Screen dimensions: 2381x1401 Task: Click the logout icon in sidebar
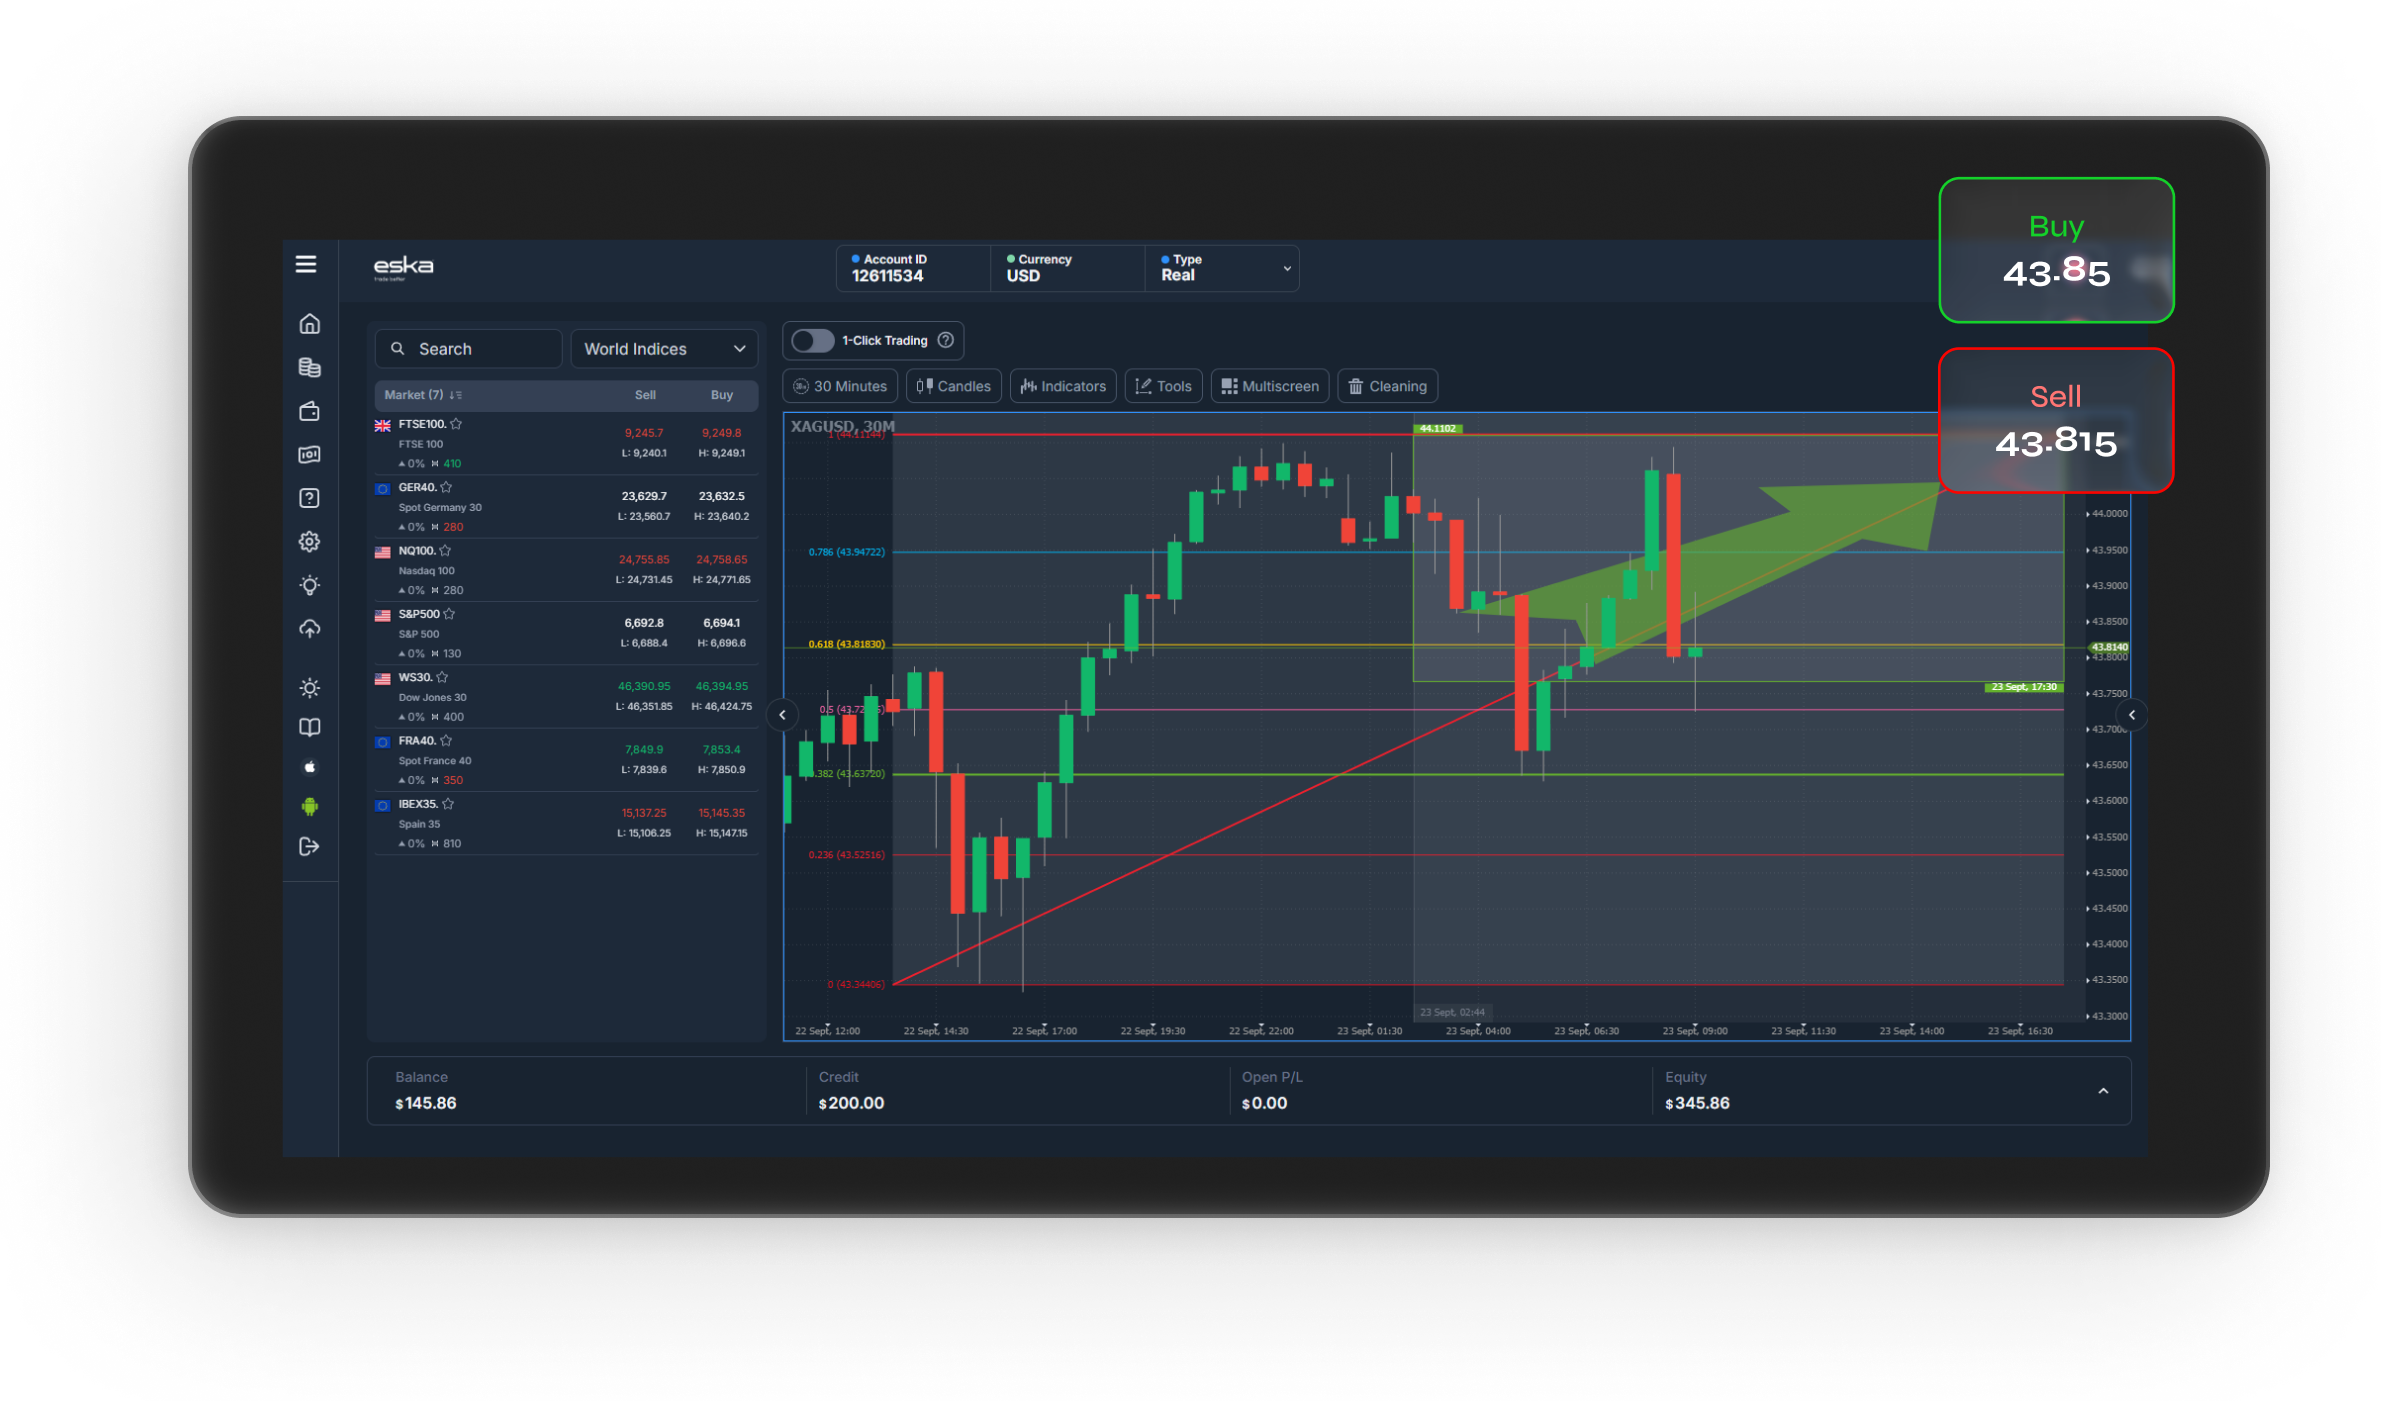(310, 847)
